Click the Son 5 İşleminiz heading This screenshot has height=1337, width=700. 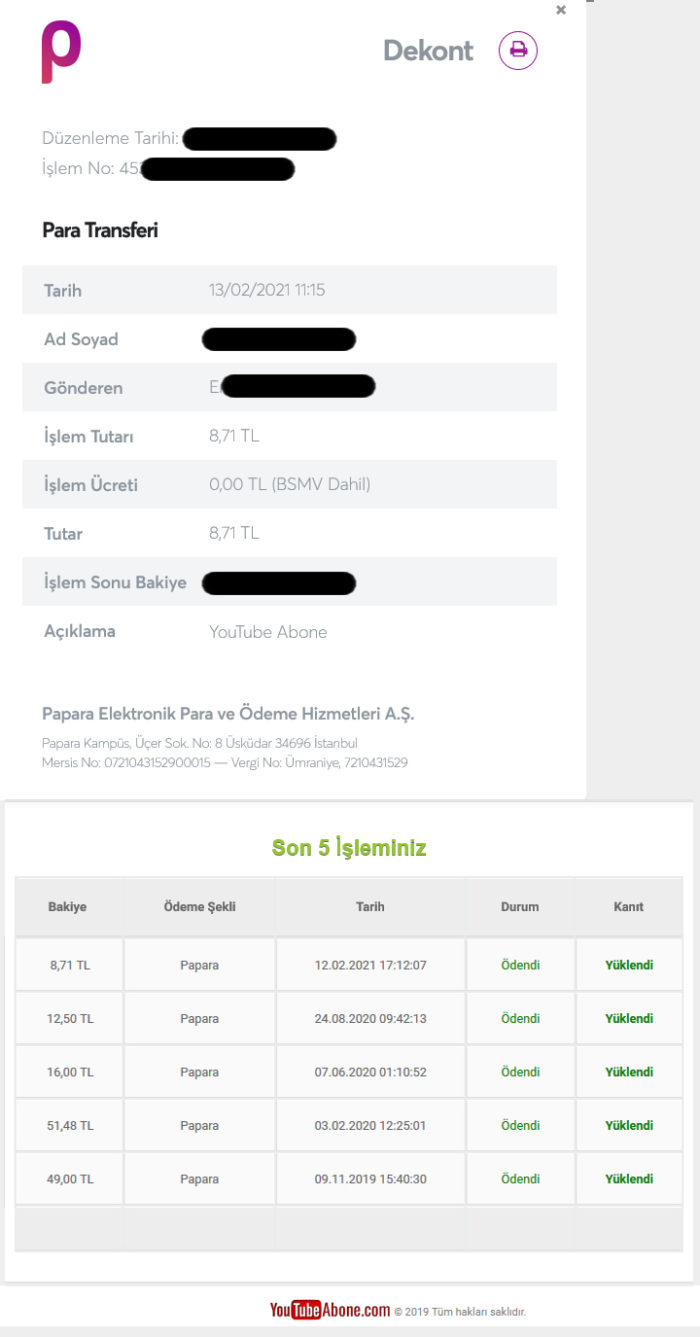[x=349, y=848]
